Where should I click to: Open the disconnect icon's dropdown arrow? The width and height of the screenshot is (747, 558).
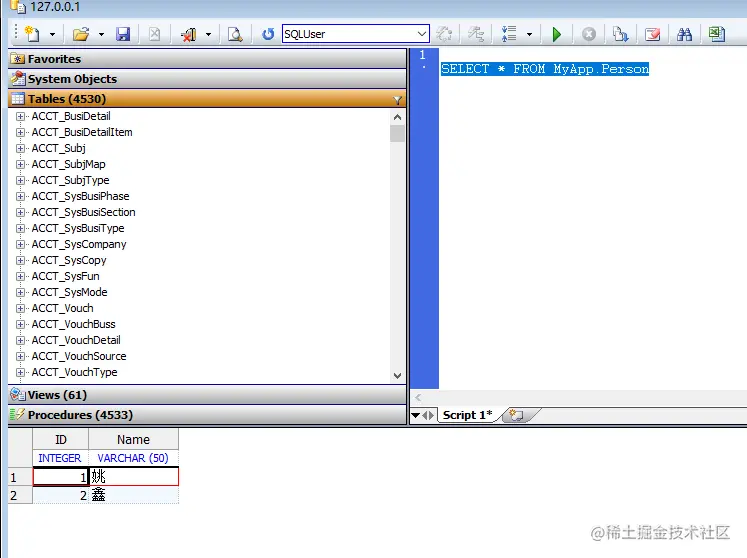point(208,34)
